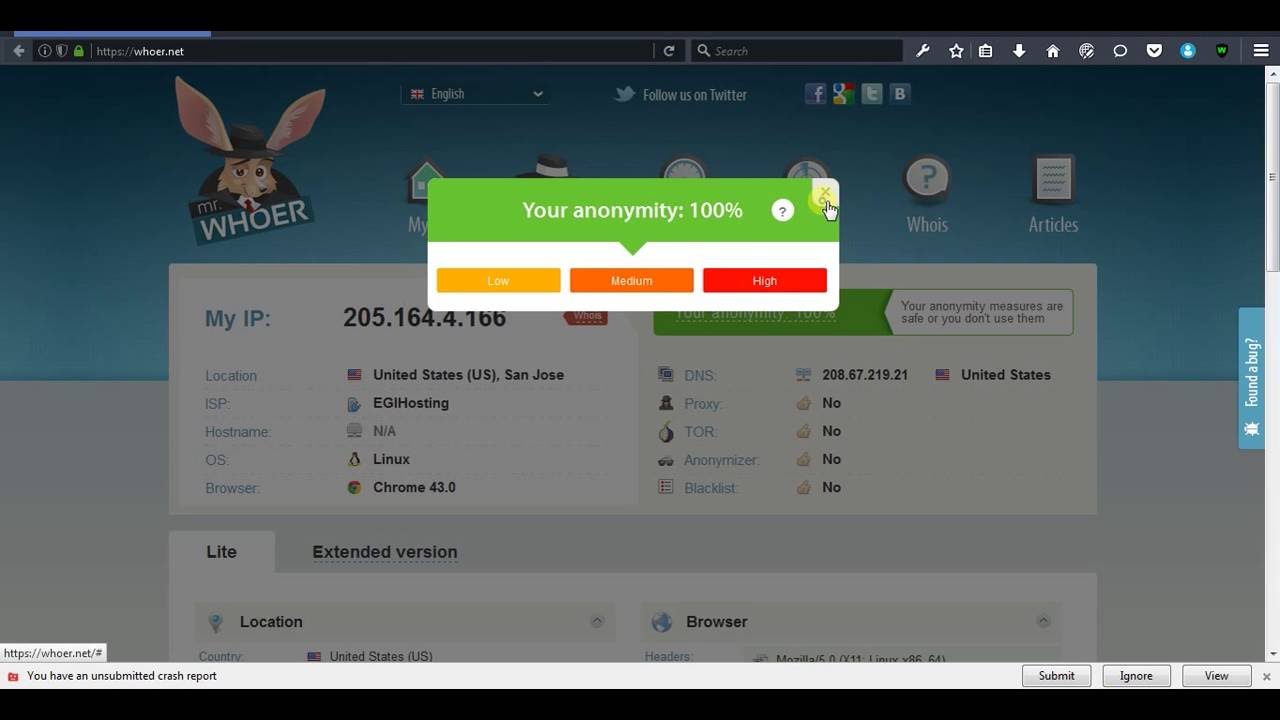Open whoer Twitter square icon
This screenshot has height=720, width=1280.
872,94
